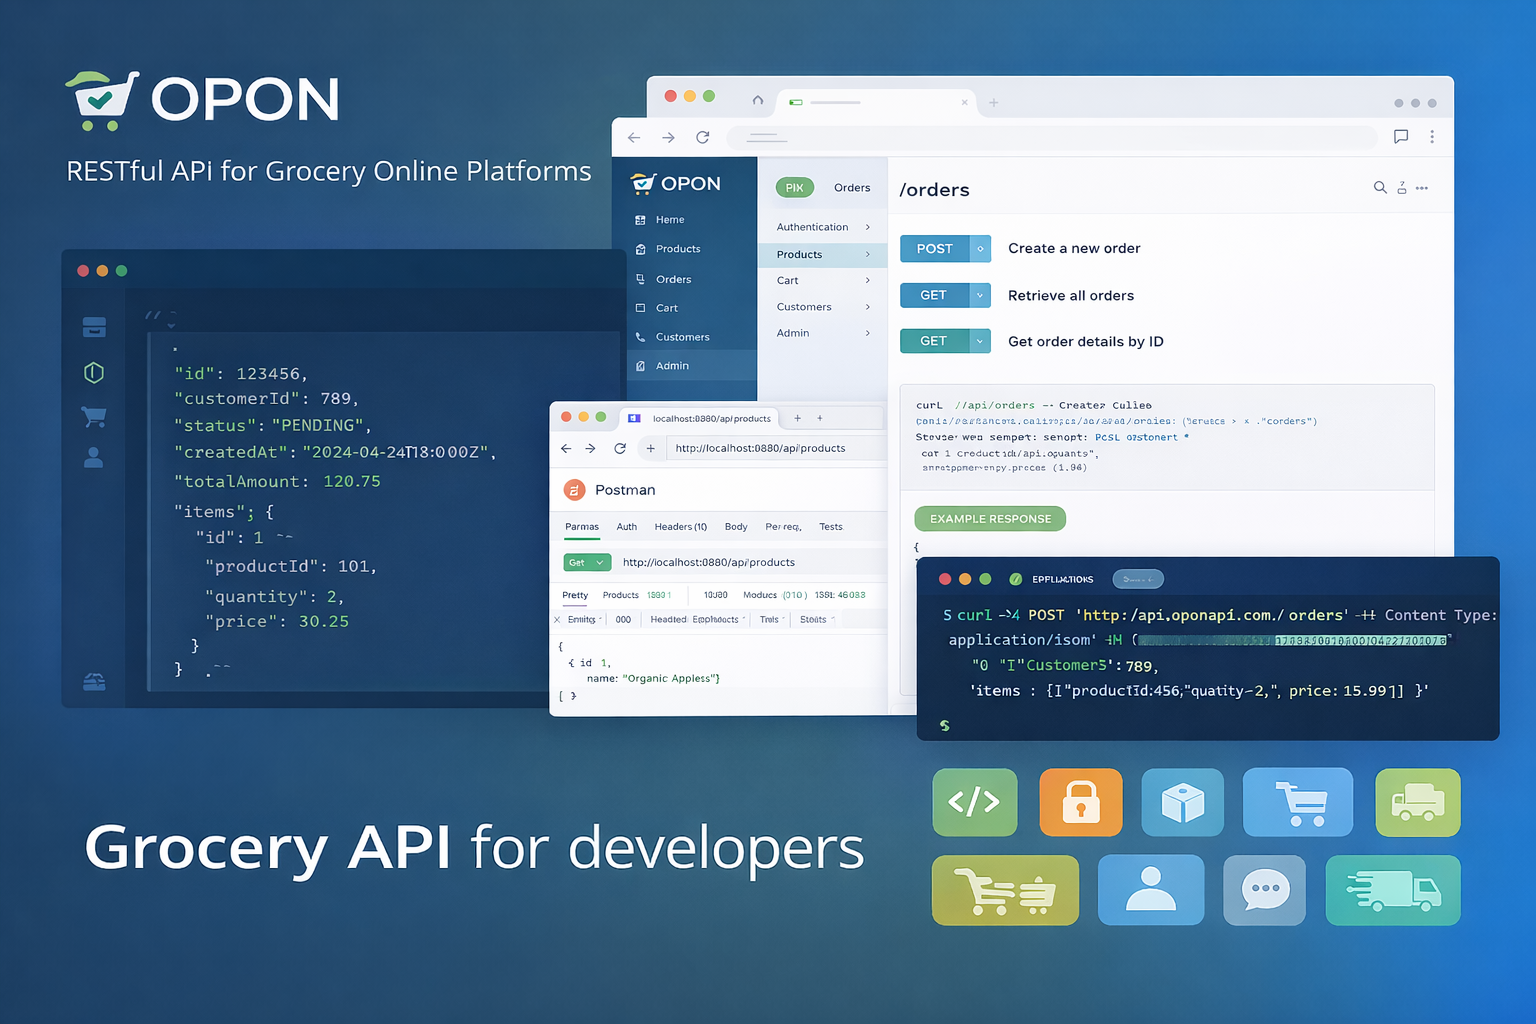Select Orders in the OPON sidebar
Viewport: 1536px width, 1024px height.
[x=673, y=280]
